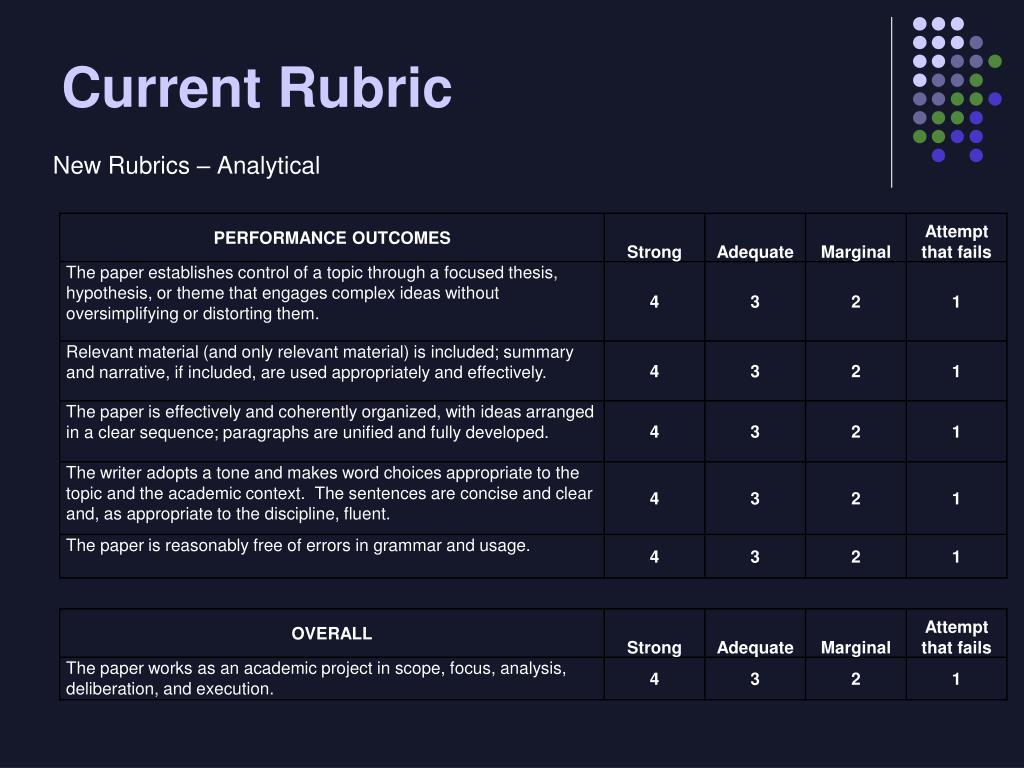
Task: Choose score 3 in the Relevant material row
Action: click(x=755, y=372)
